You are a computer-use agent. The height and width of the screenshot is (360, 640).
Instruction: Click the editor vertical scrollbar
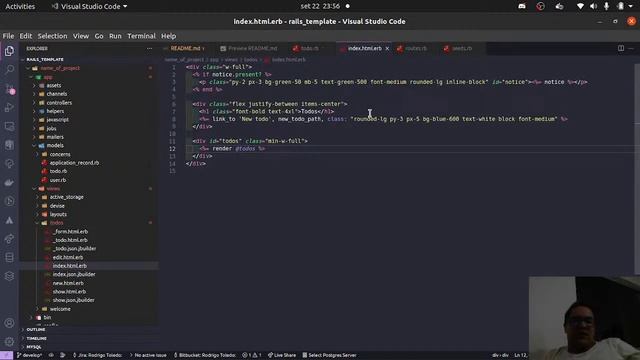tap(637, 169)
